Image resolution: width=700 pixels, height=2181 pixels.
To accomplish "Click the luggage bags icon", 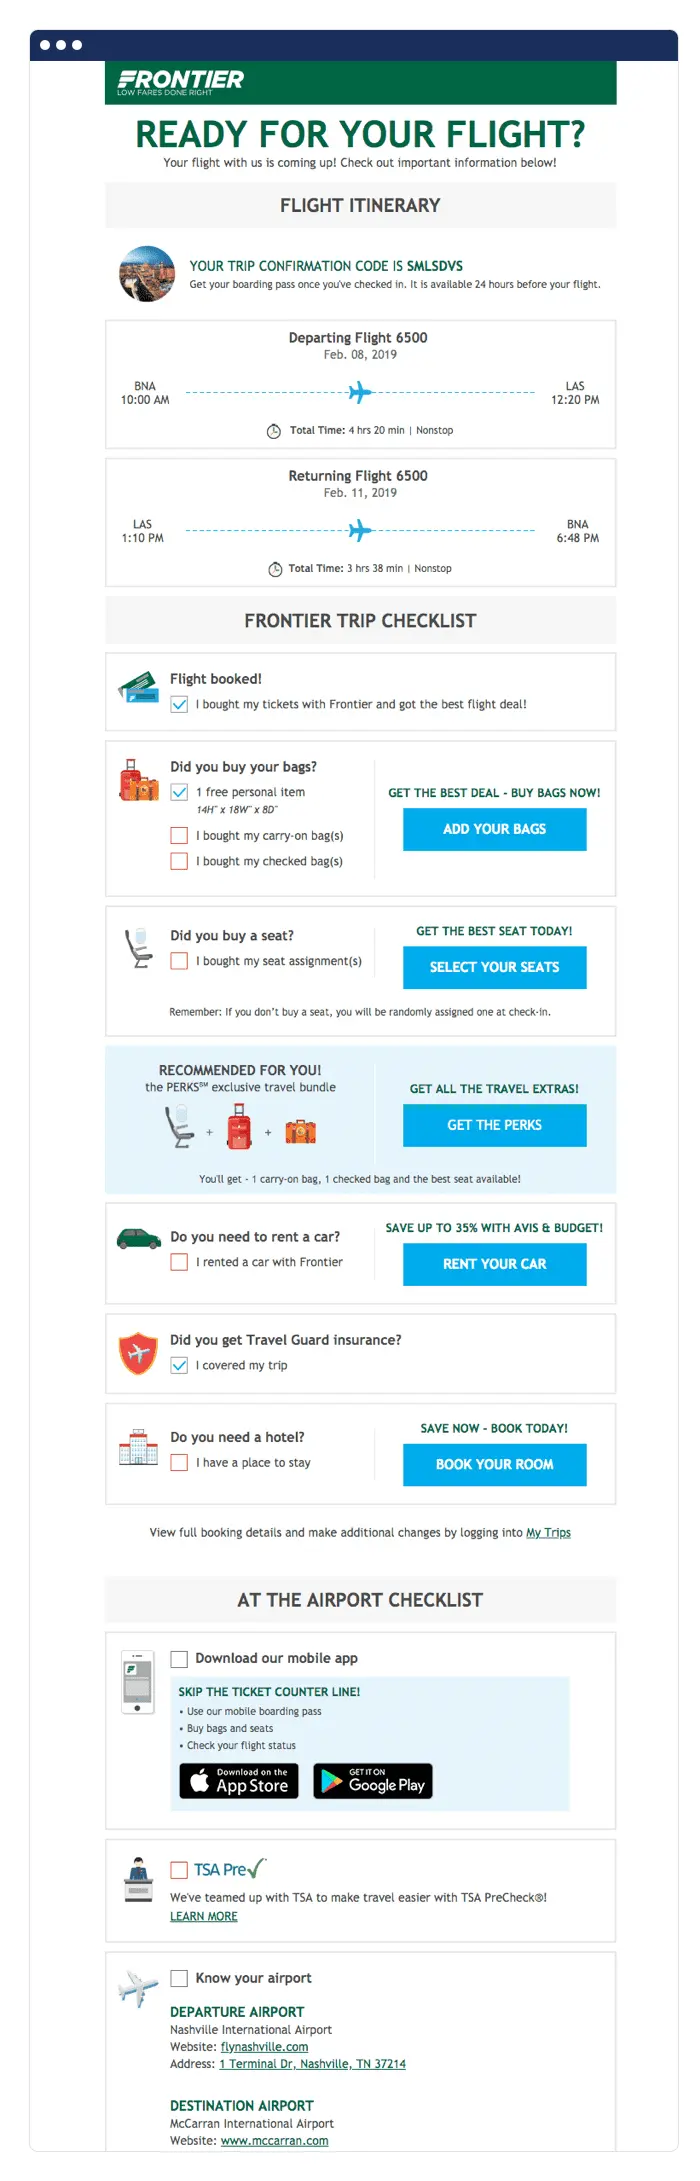I will (139, 779).
